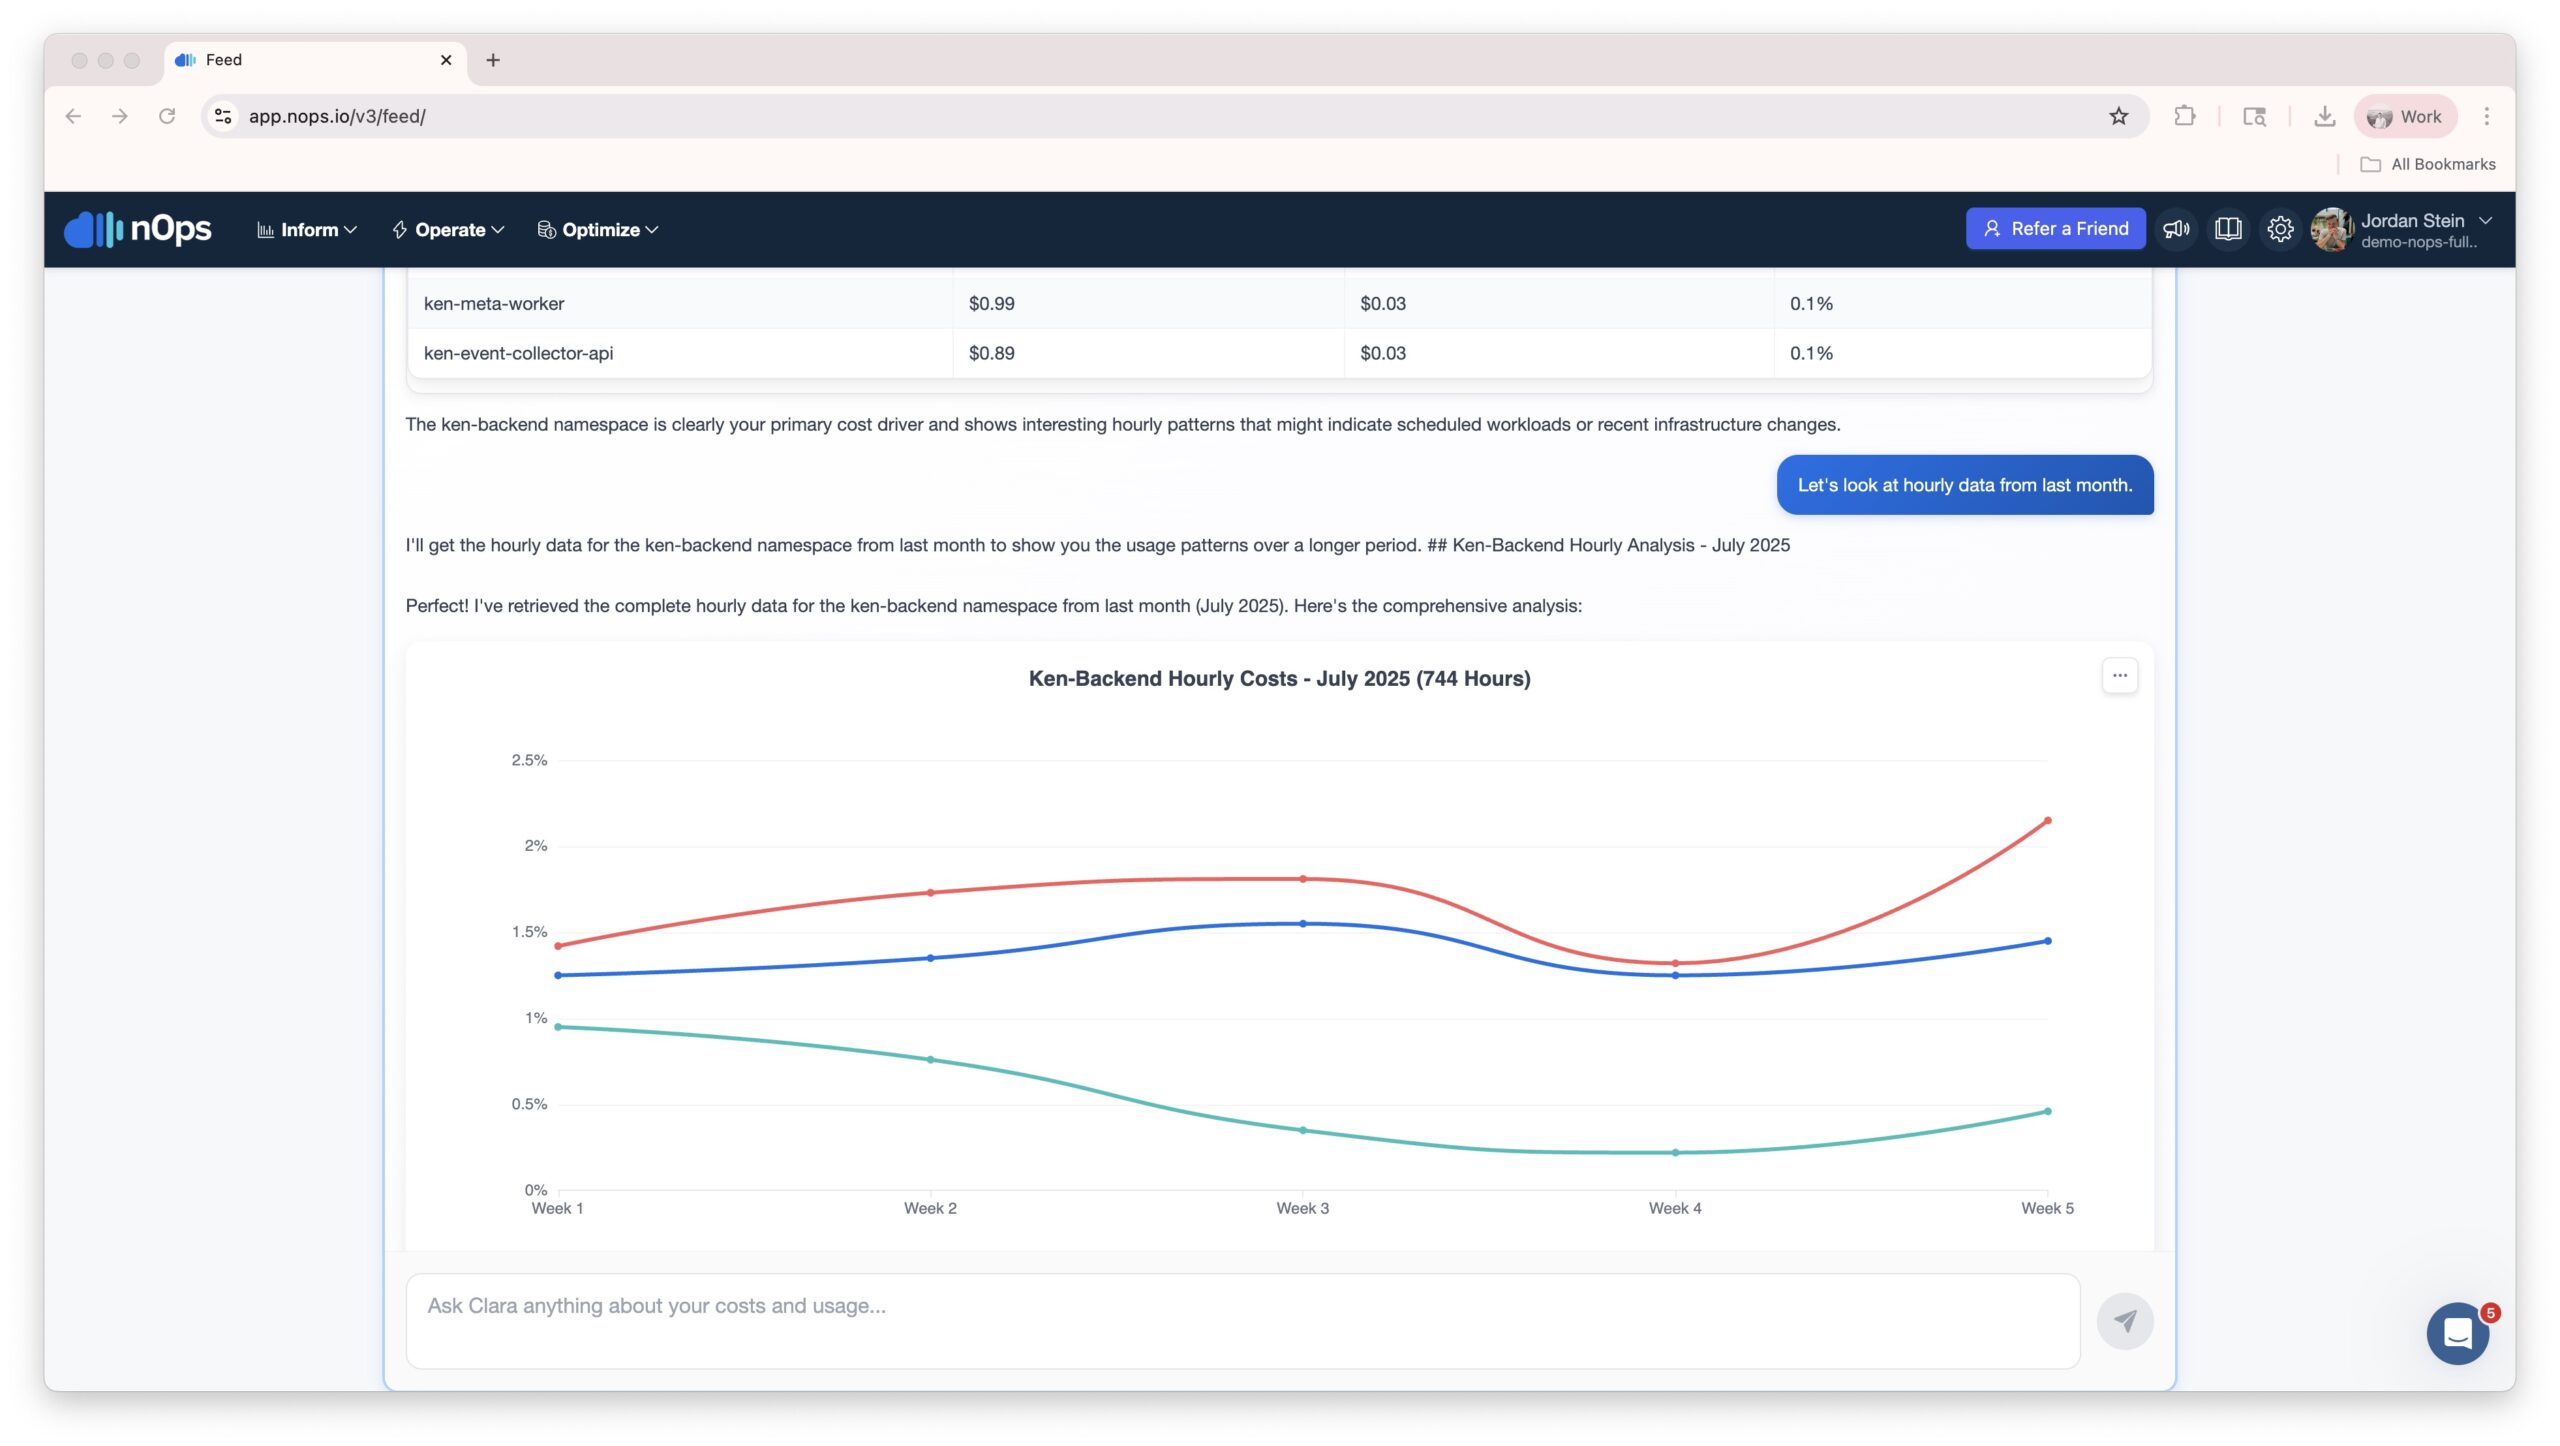Image resolution: width=2560 pixels, height=1446 pixels.
Task: Expand the Optimize dropdown menu
Action: (598, 230)
